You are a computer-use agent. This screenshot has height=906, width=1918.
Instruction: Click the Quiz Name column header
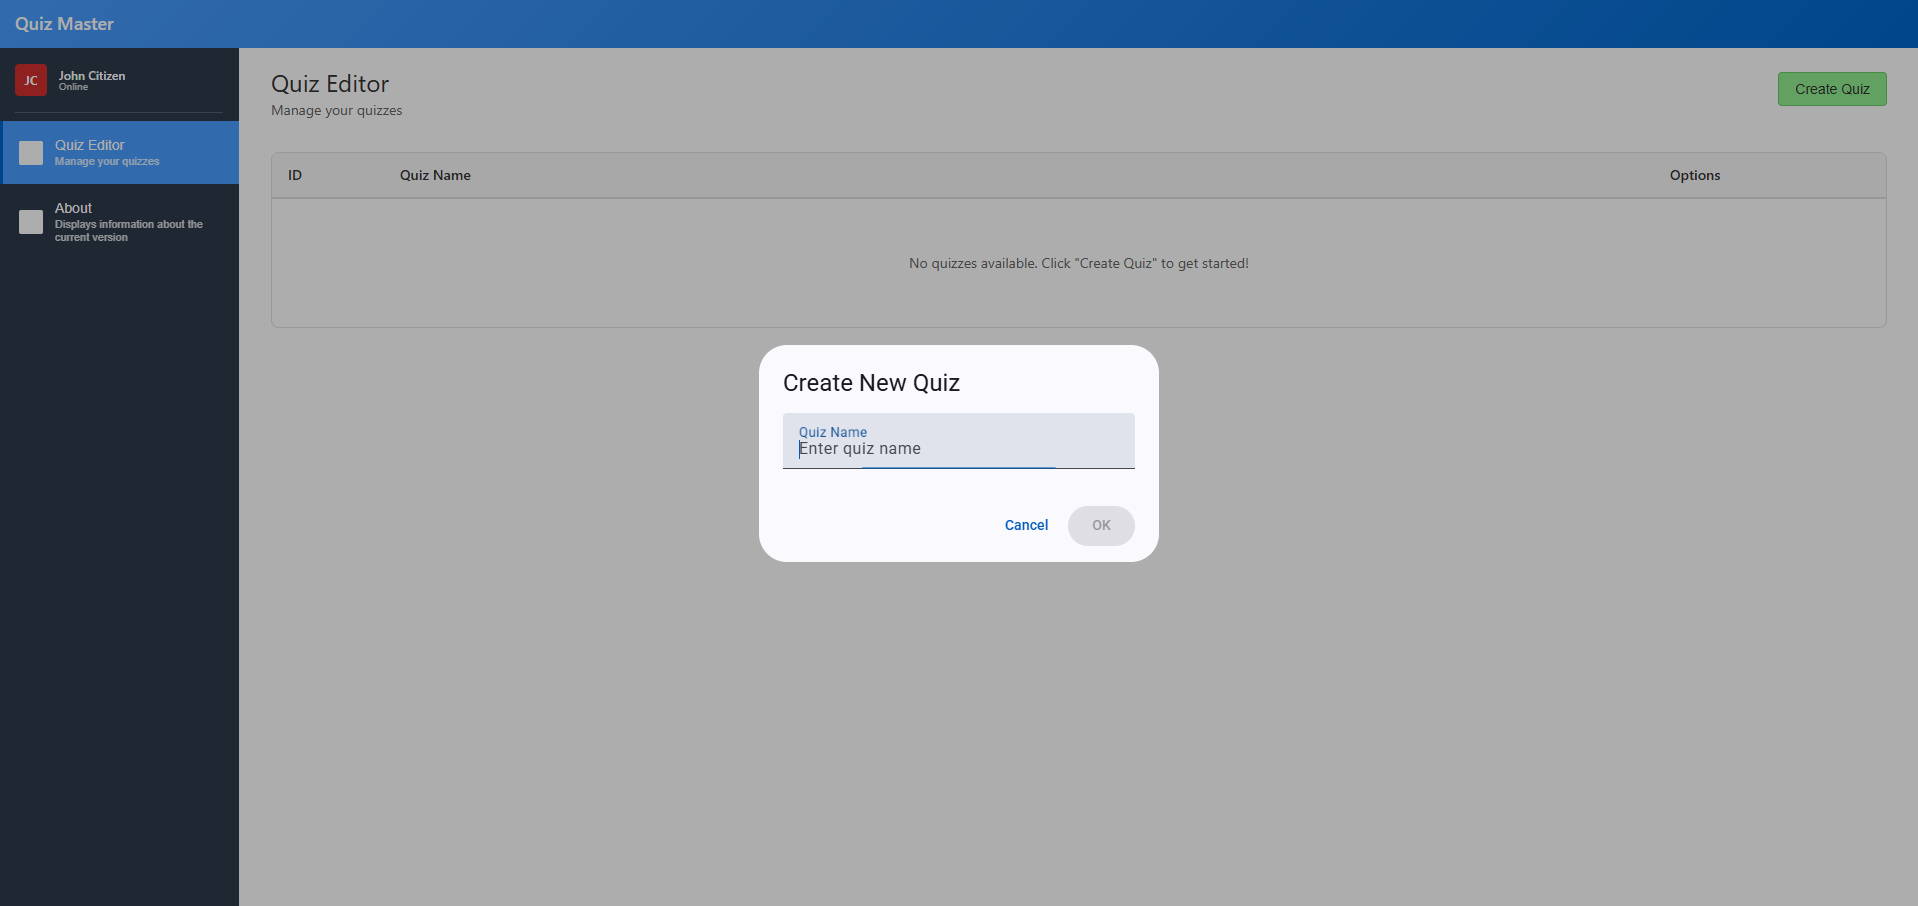click(x=435, y=175)
